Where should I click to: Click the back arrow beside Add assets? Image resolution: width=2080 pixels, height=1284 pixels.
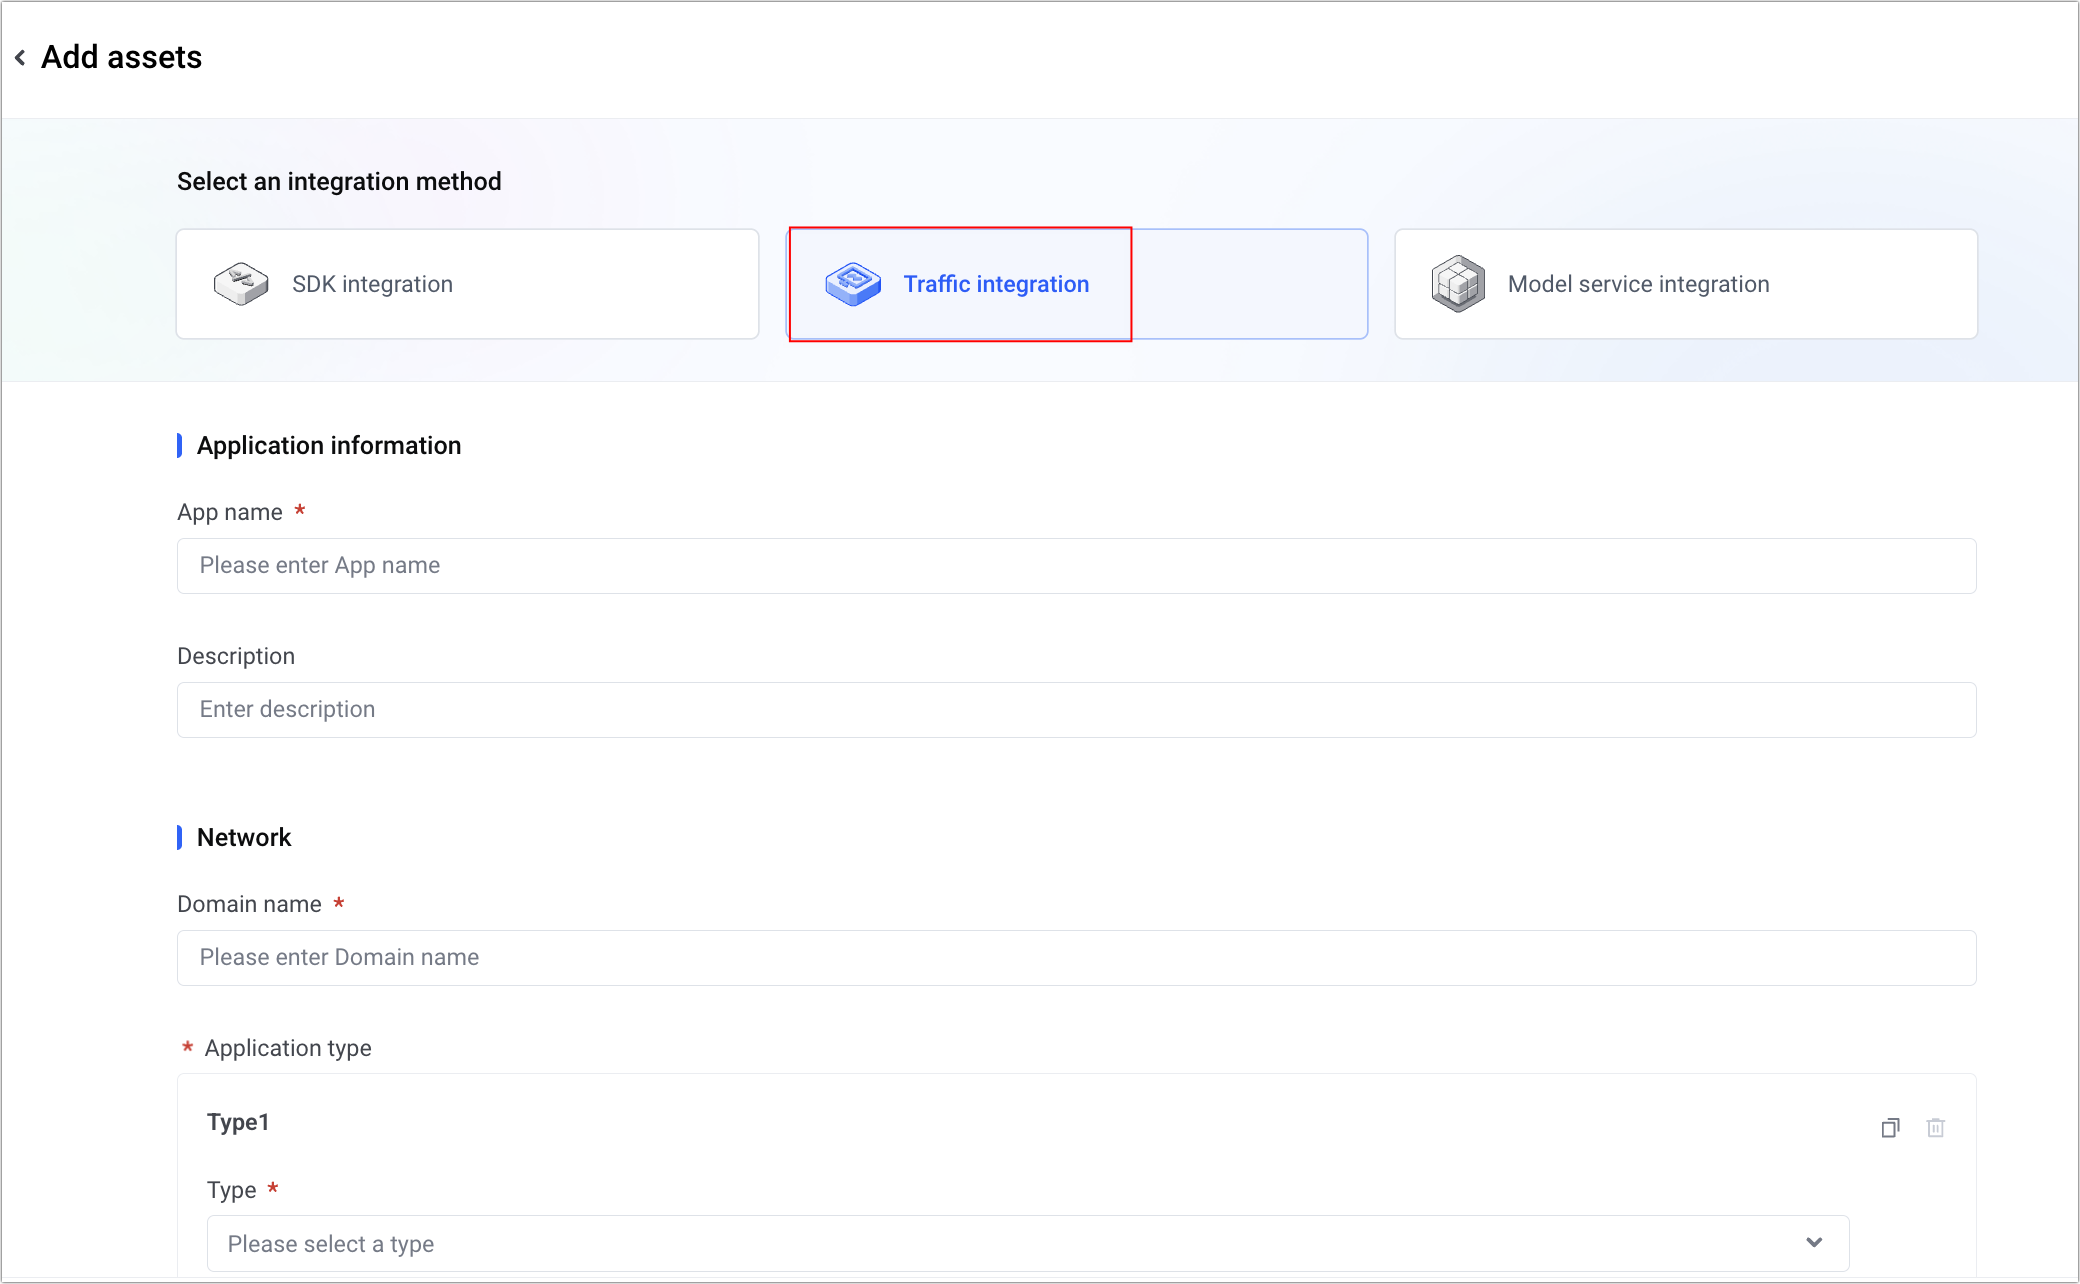[x=20, y=58]
